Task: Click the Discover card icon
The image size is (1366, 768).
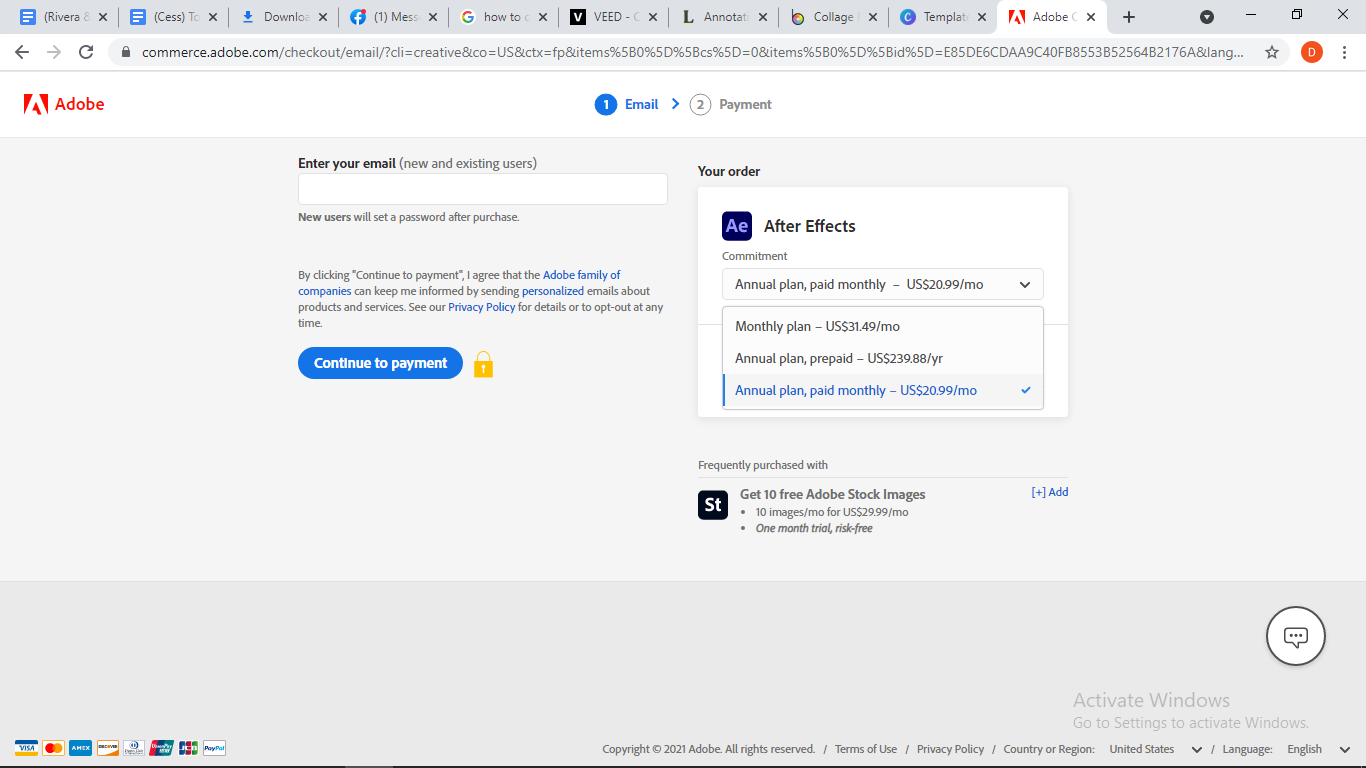Action: pos(107,748)
